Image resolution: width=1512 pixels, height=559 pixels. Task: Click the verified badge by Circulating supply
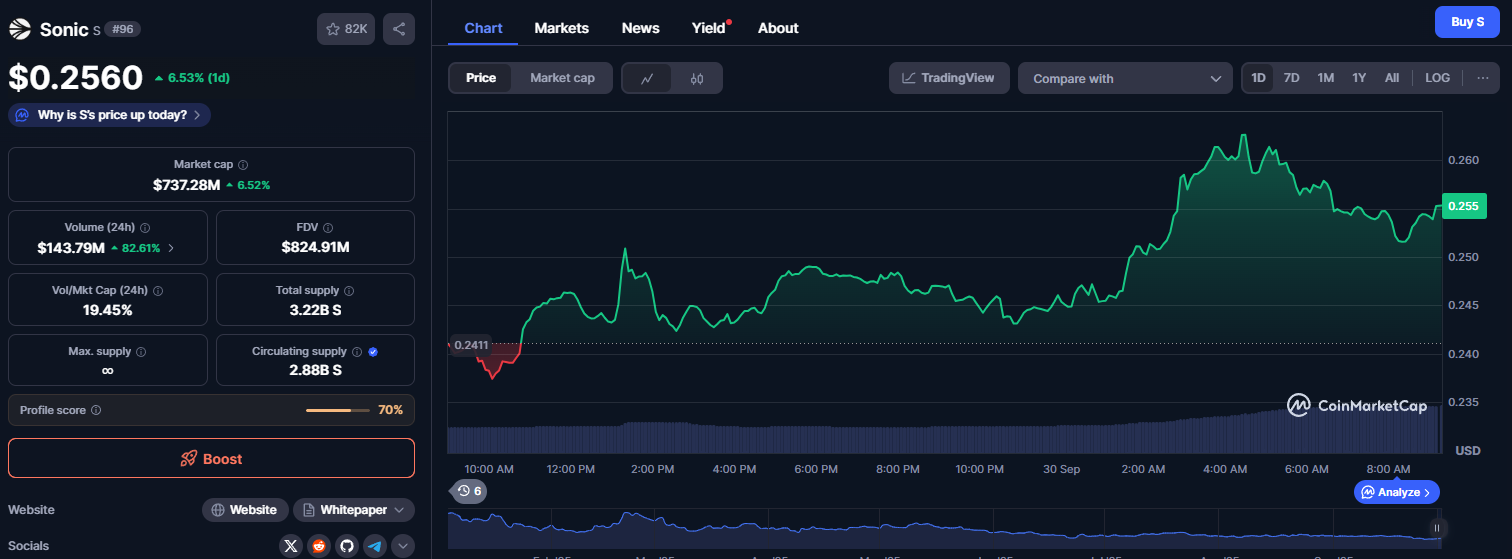(373, 352)
